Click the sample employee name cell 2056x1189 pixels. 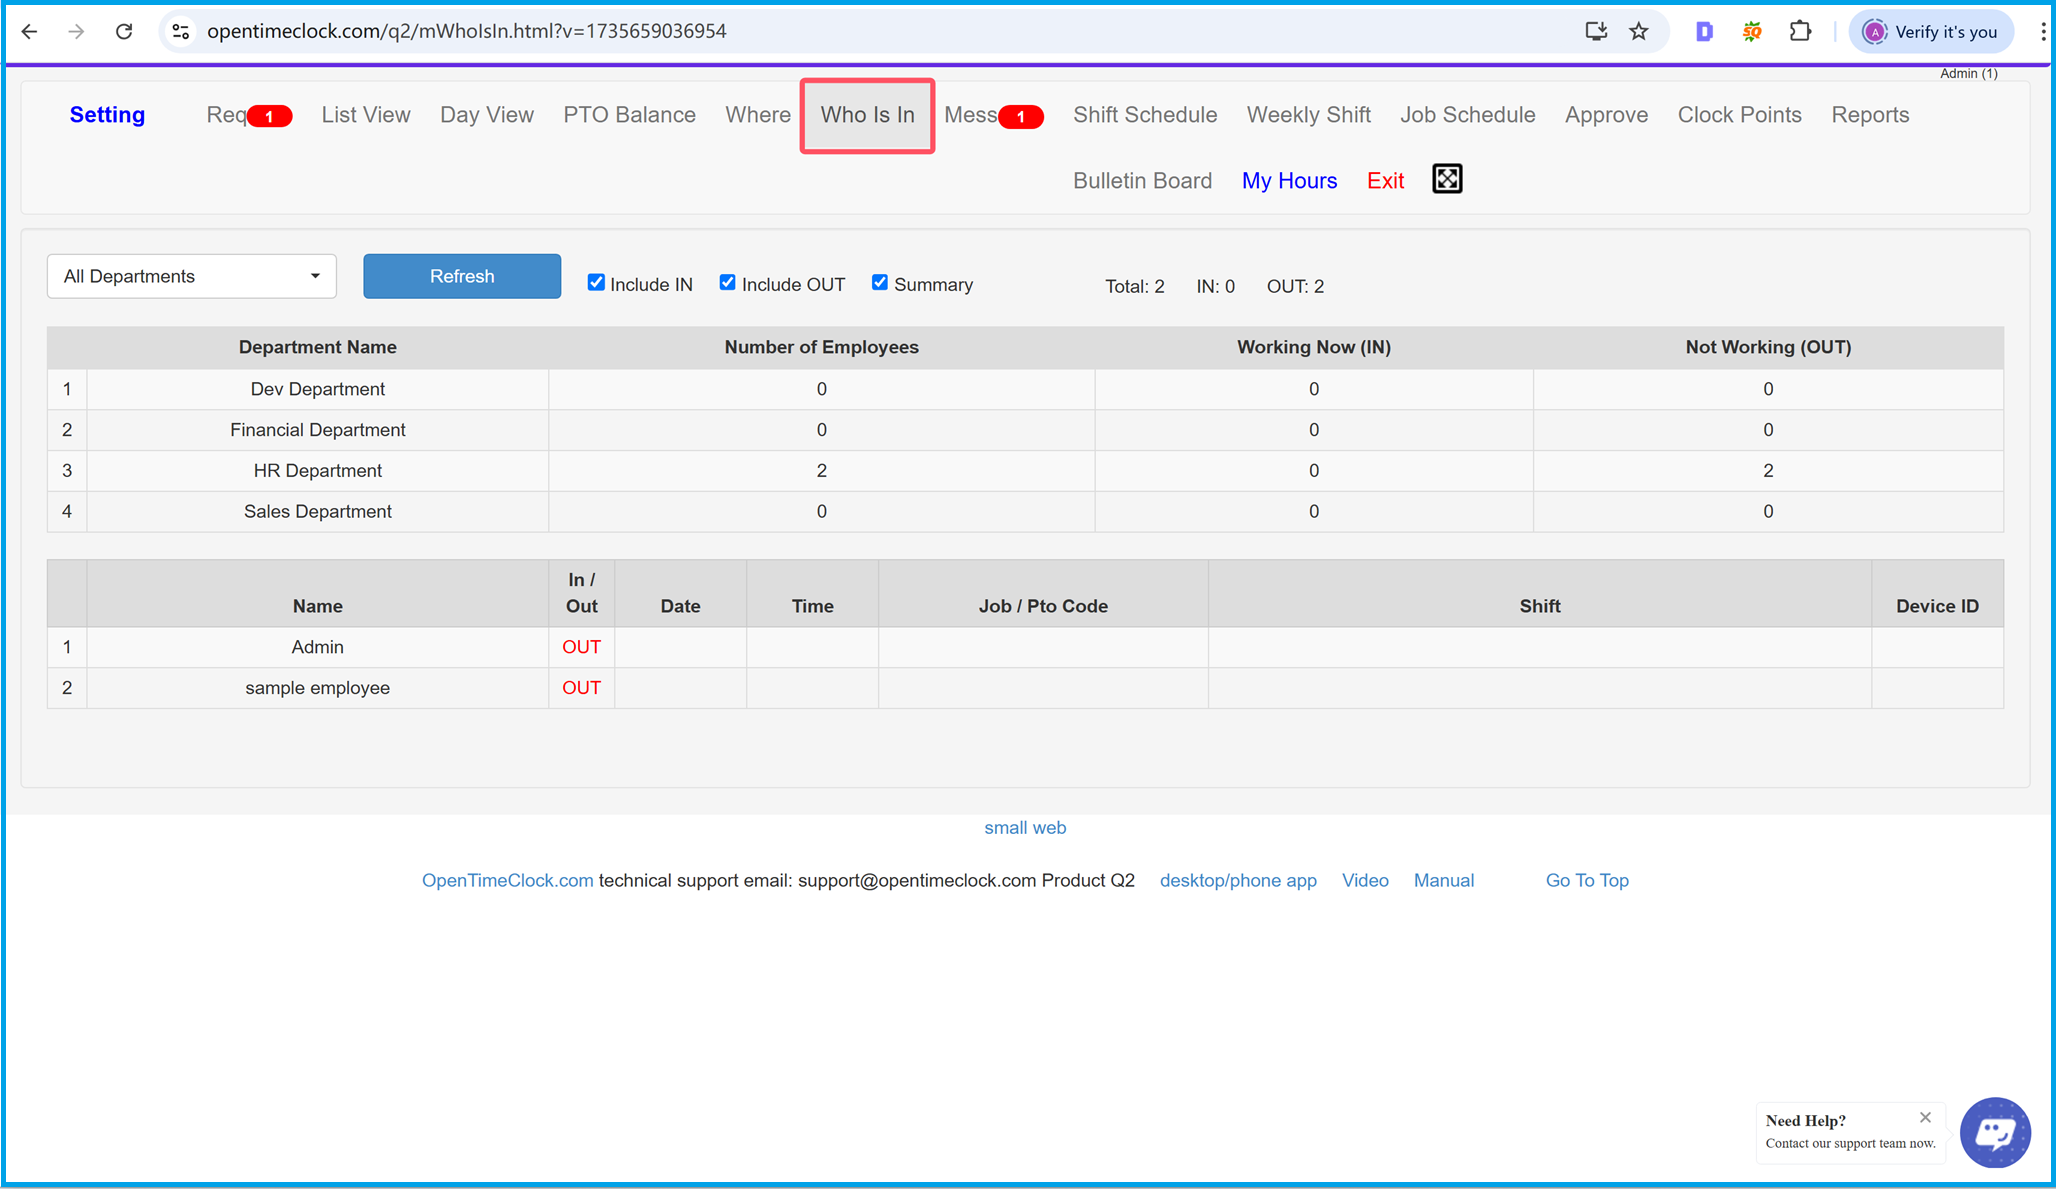(x=317, y=688)
